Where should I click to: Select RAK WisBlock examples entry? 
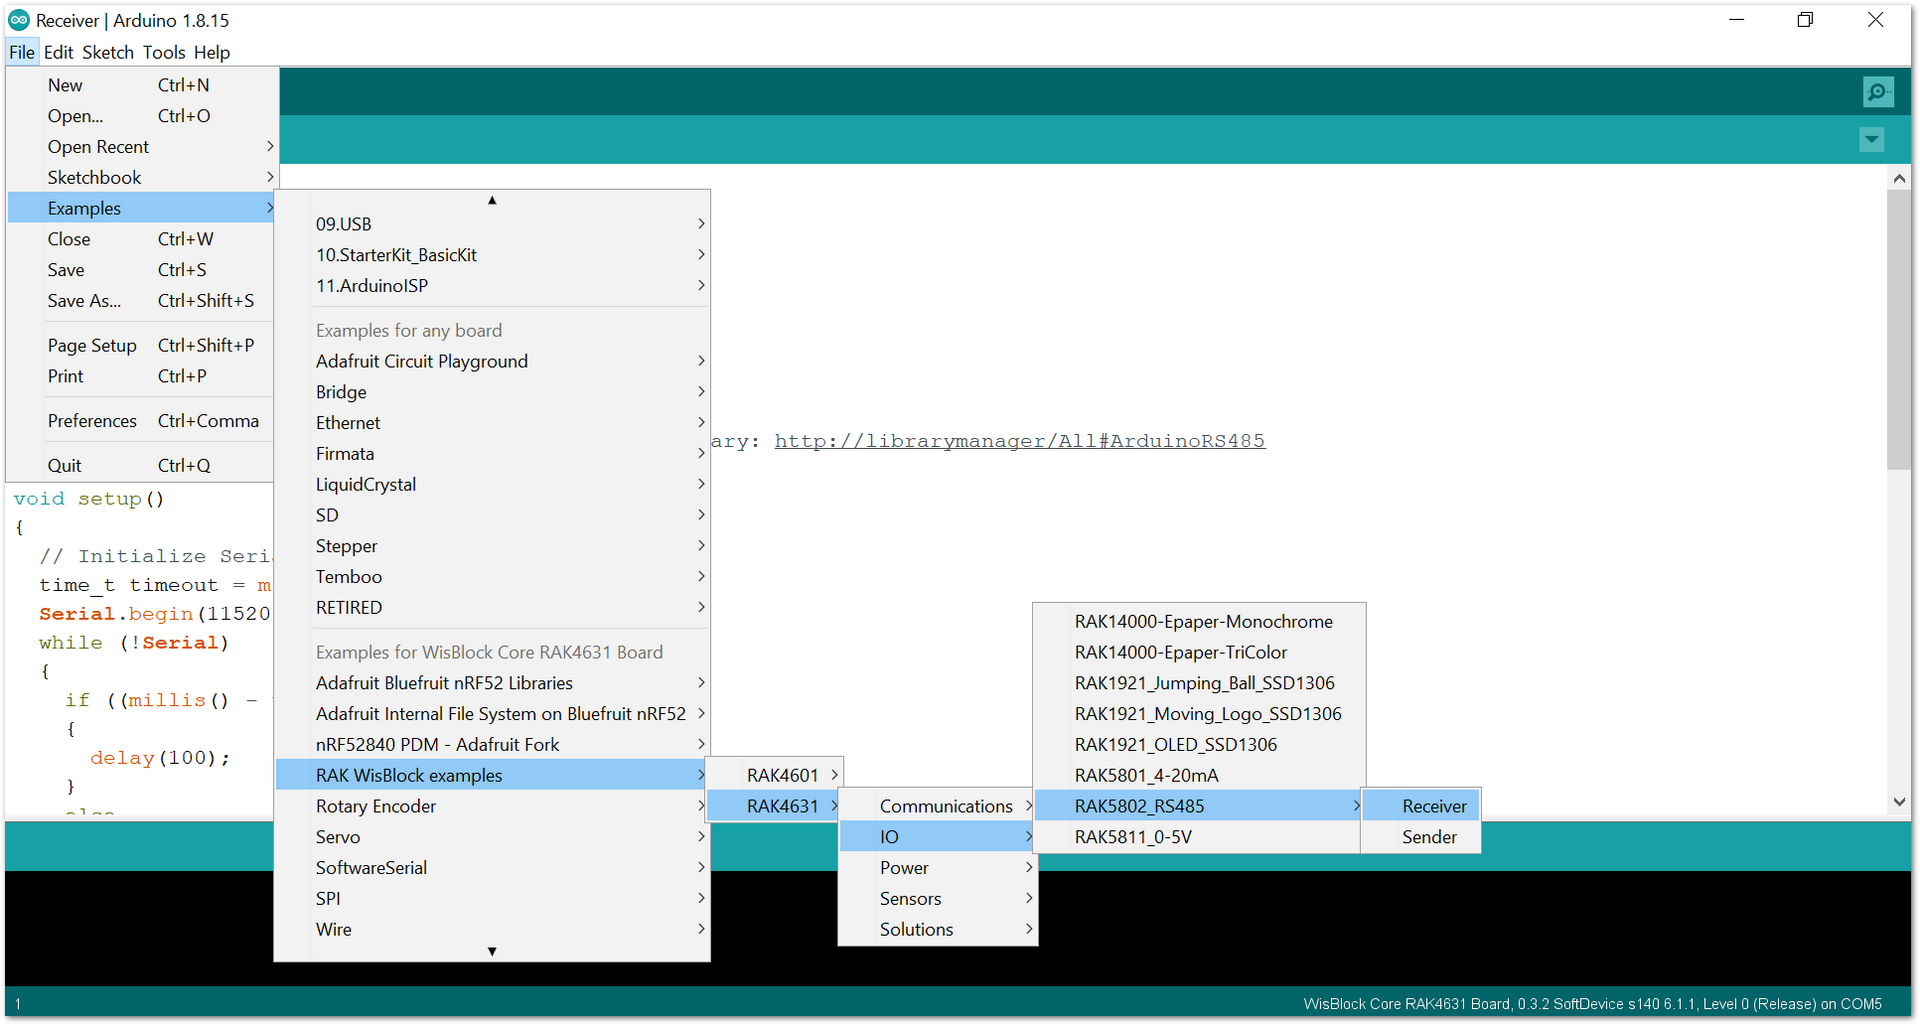492,775
